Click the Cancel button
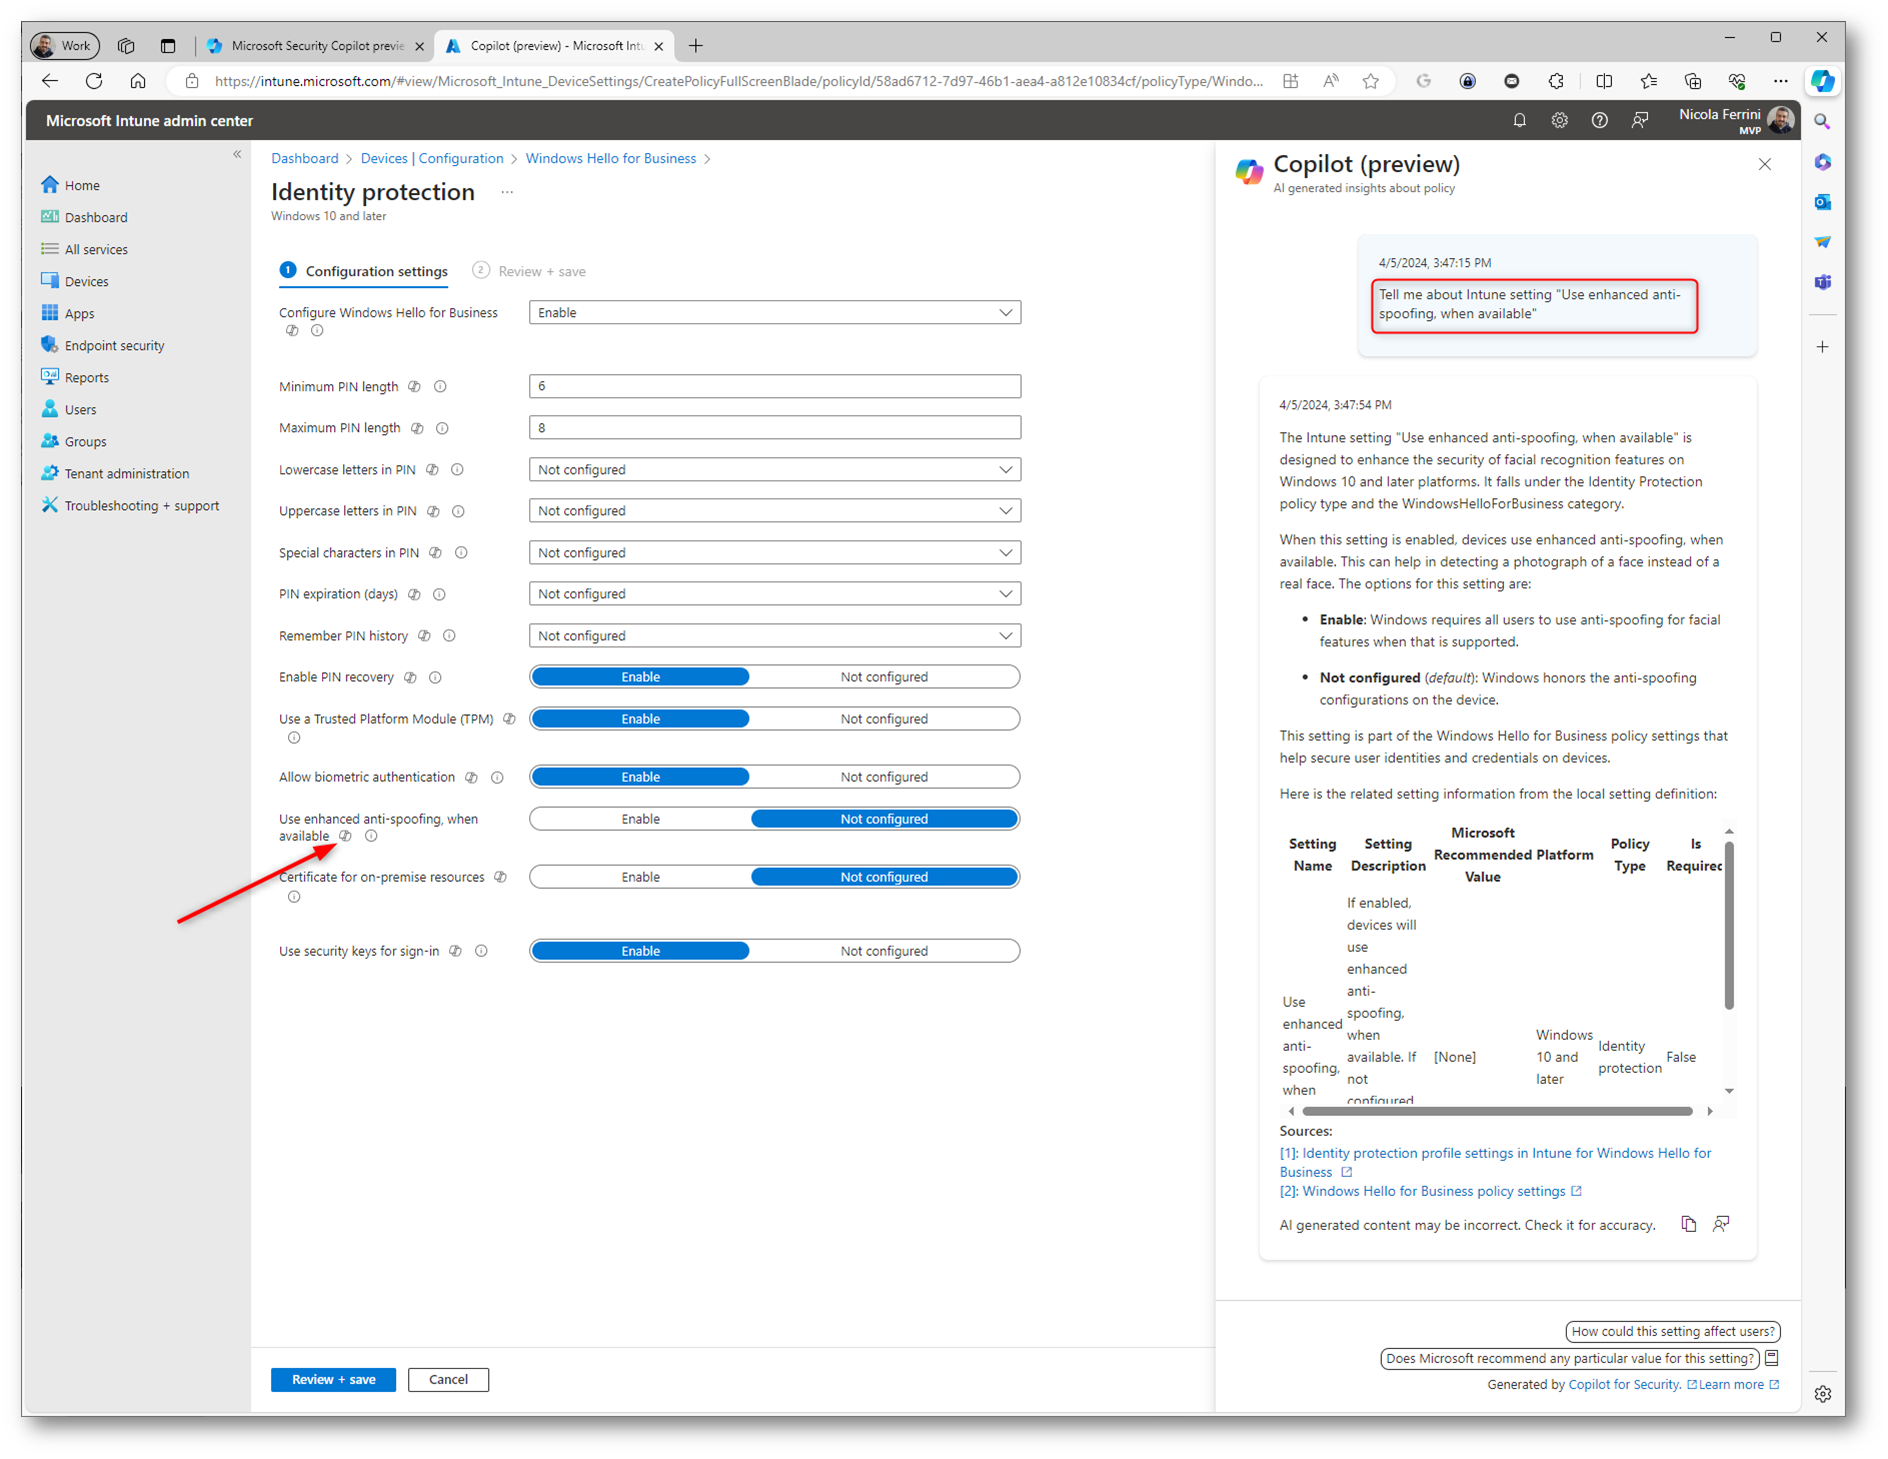 (448, 1380)
